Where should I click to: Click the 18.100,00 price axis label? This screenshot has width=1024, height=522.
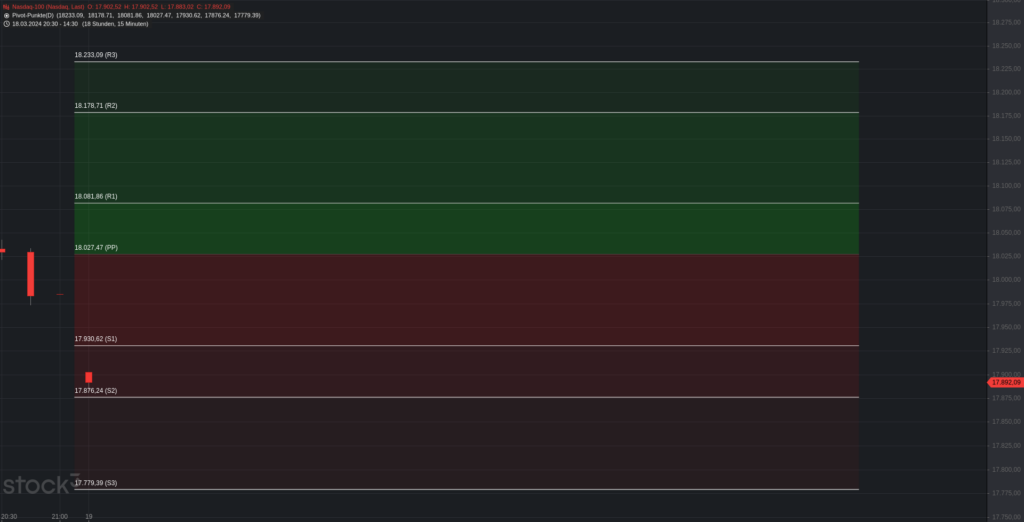coord(1004,186)
